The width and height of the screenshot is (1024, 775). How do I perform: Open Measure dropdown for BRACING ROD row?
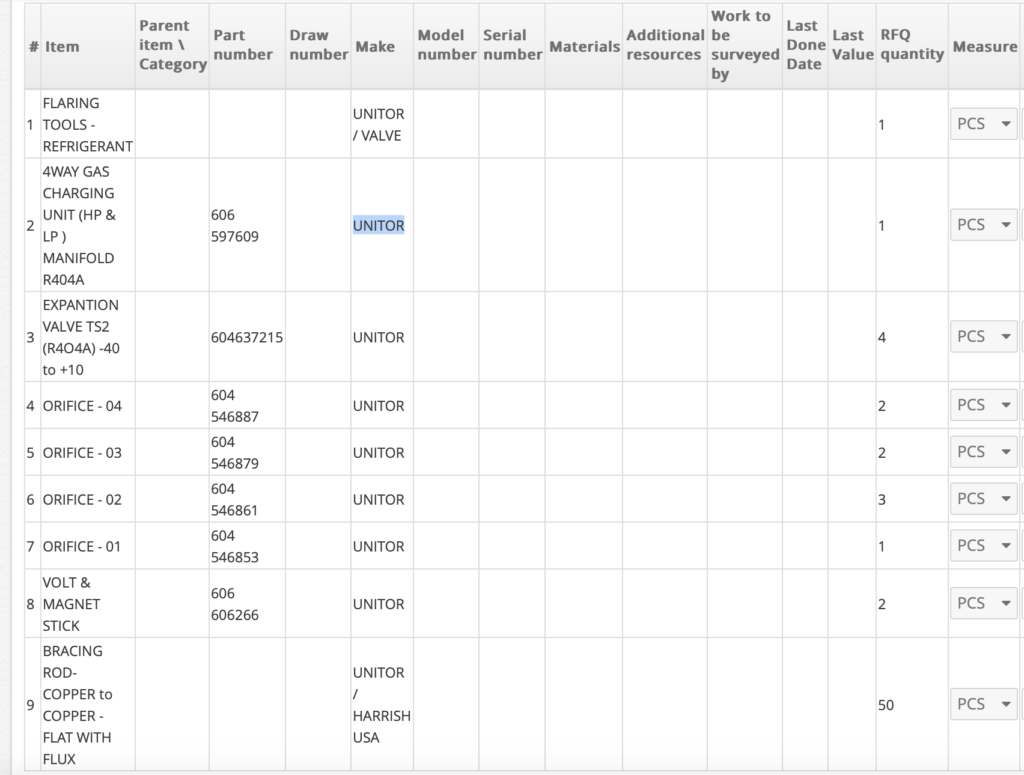pyautogui.click(x=982, y=704)
